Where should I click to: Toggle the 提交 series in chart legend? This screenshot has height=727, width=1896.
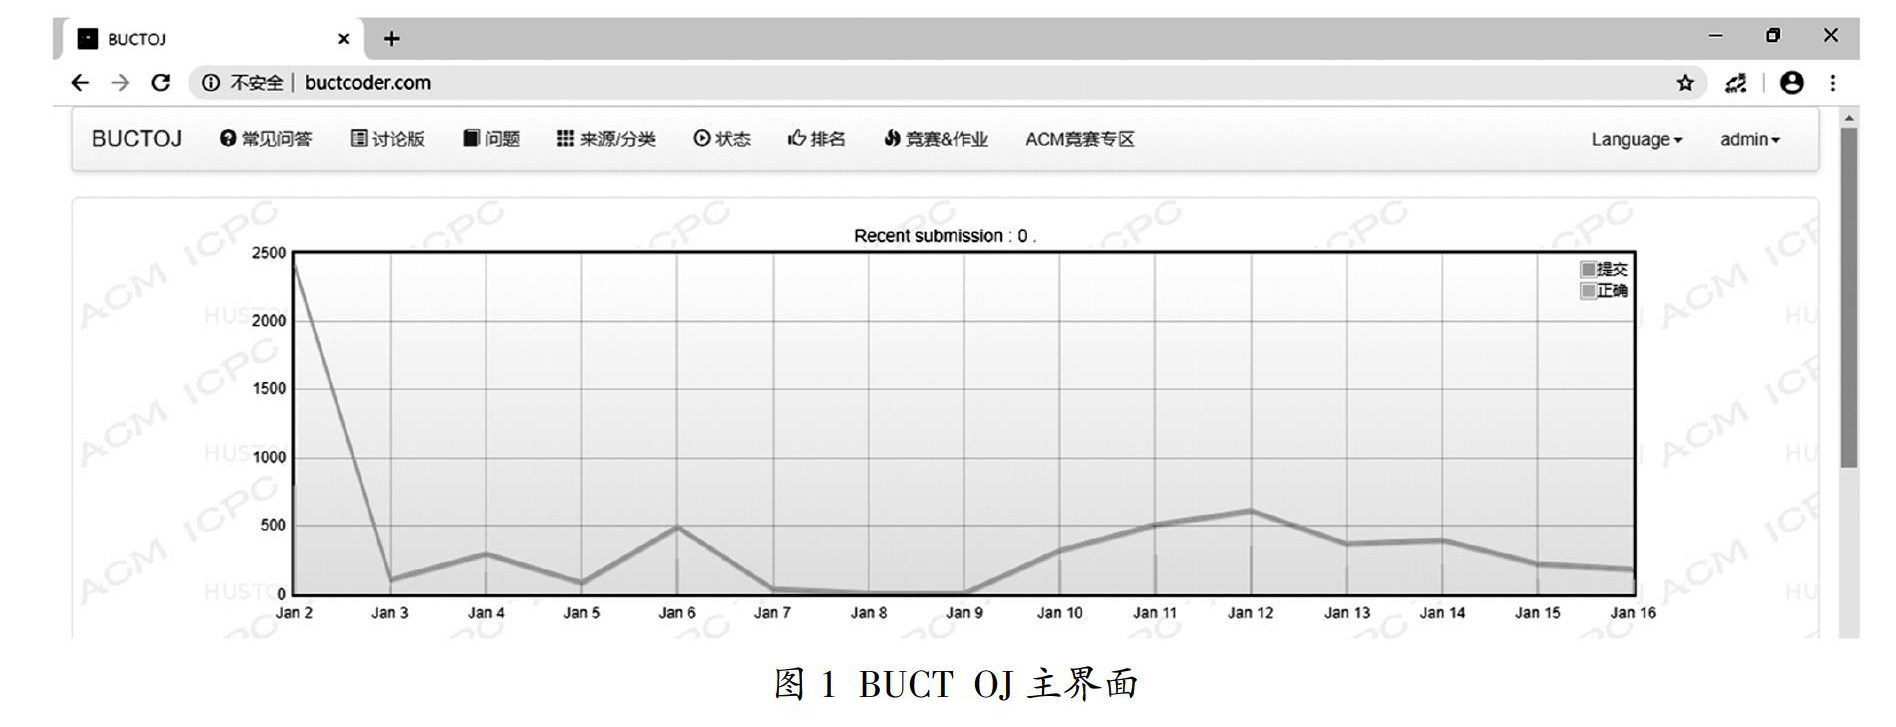coord(1604,269)
